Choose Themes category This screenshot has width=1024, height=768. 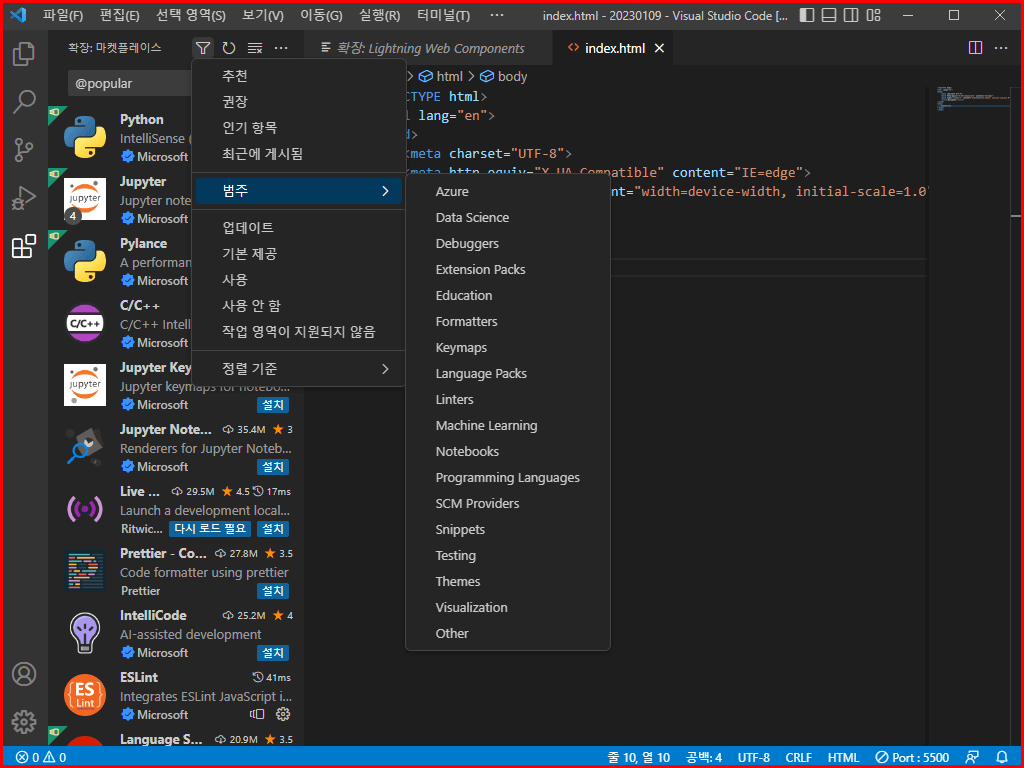pos(508,581)
